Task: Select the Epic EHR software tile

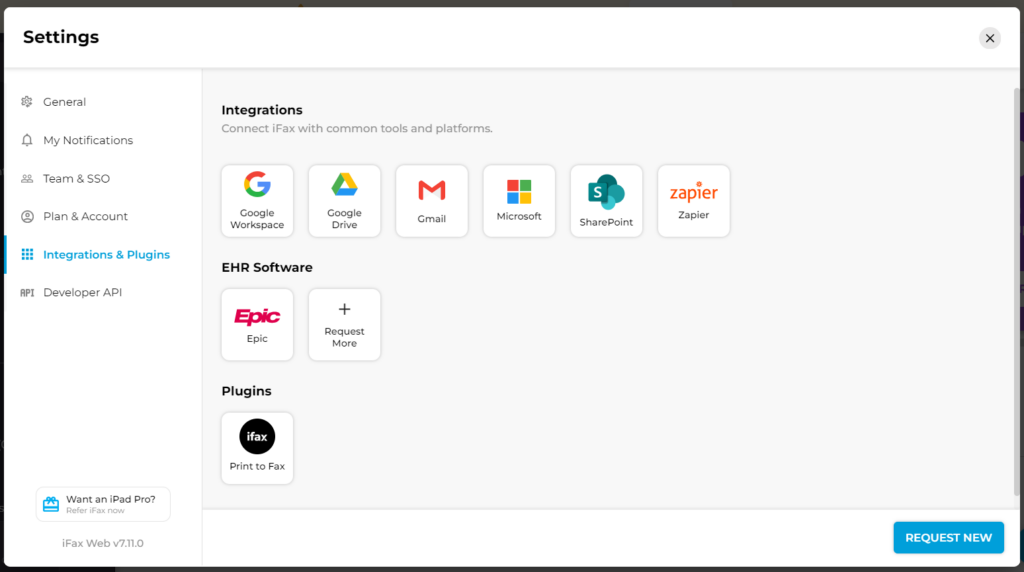Action: tap(257, 324)
